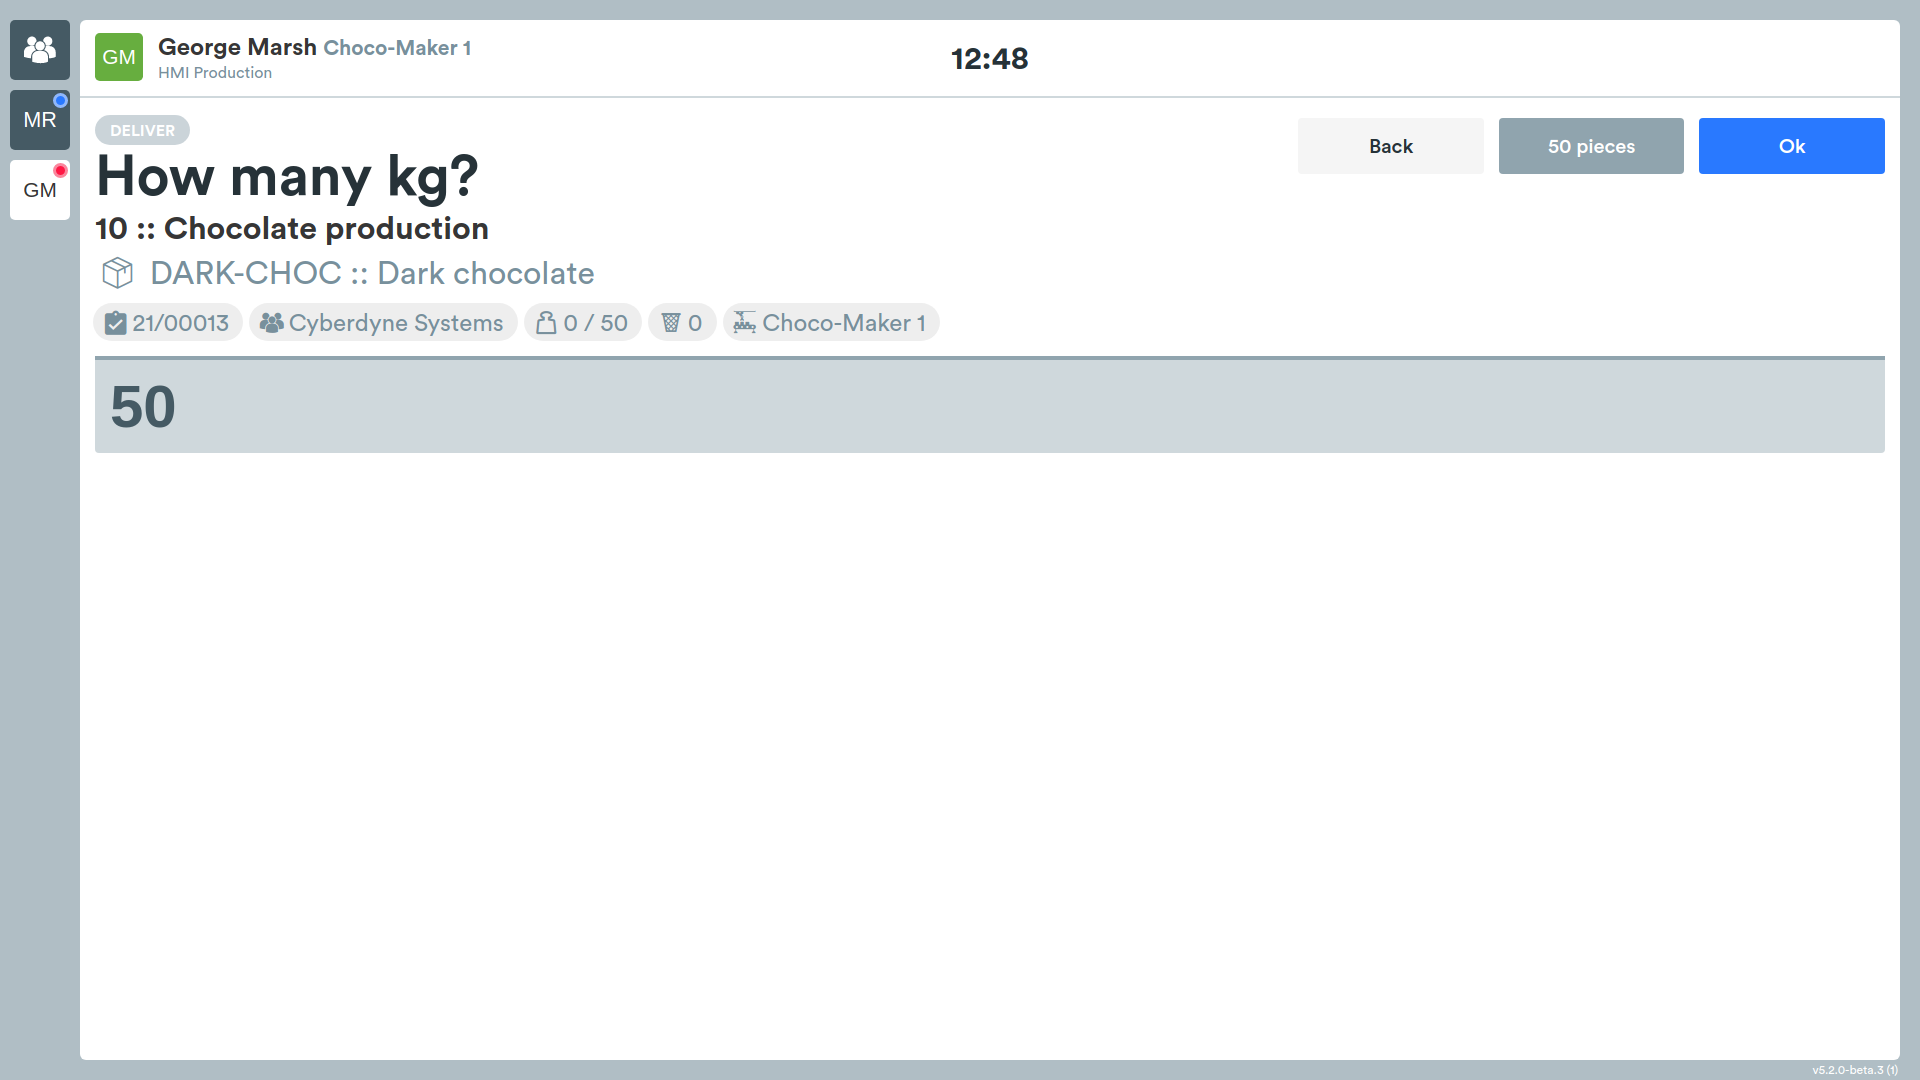Click the 'How many kg?' heading
Screen dimensions: 1920x1080
[288, 177]
